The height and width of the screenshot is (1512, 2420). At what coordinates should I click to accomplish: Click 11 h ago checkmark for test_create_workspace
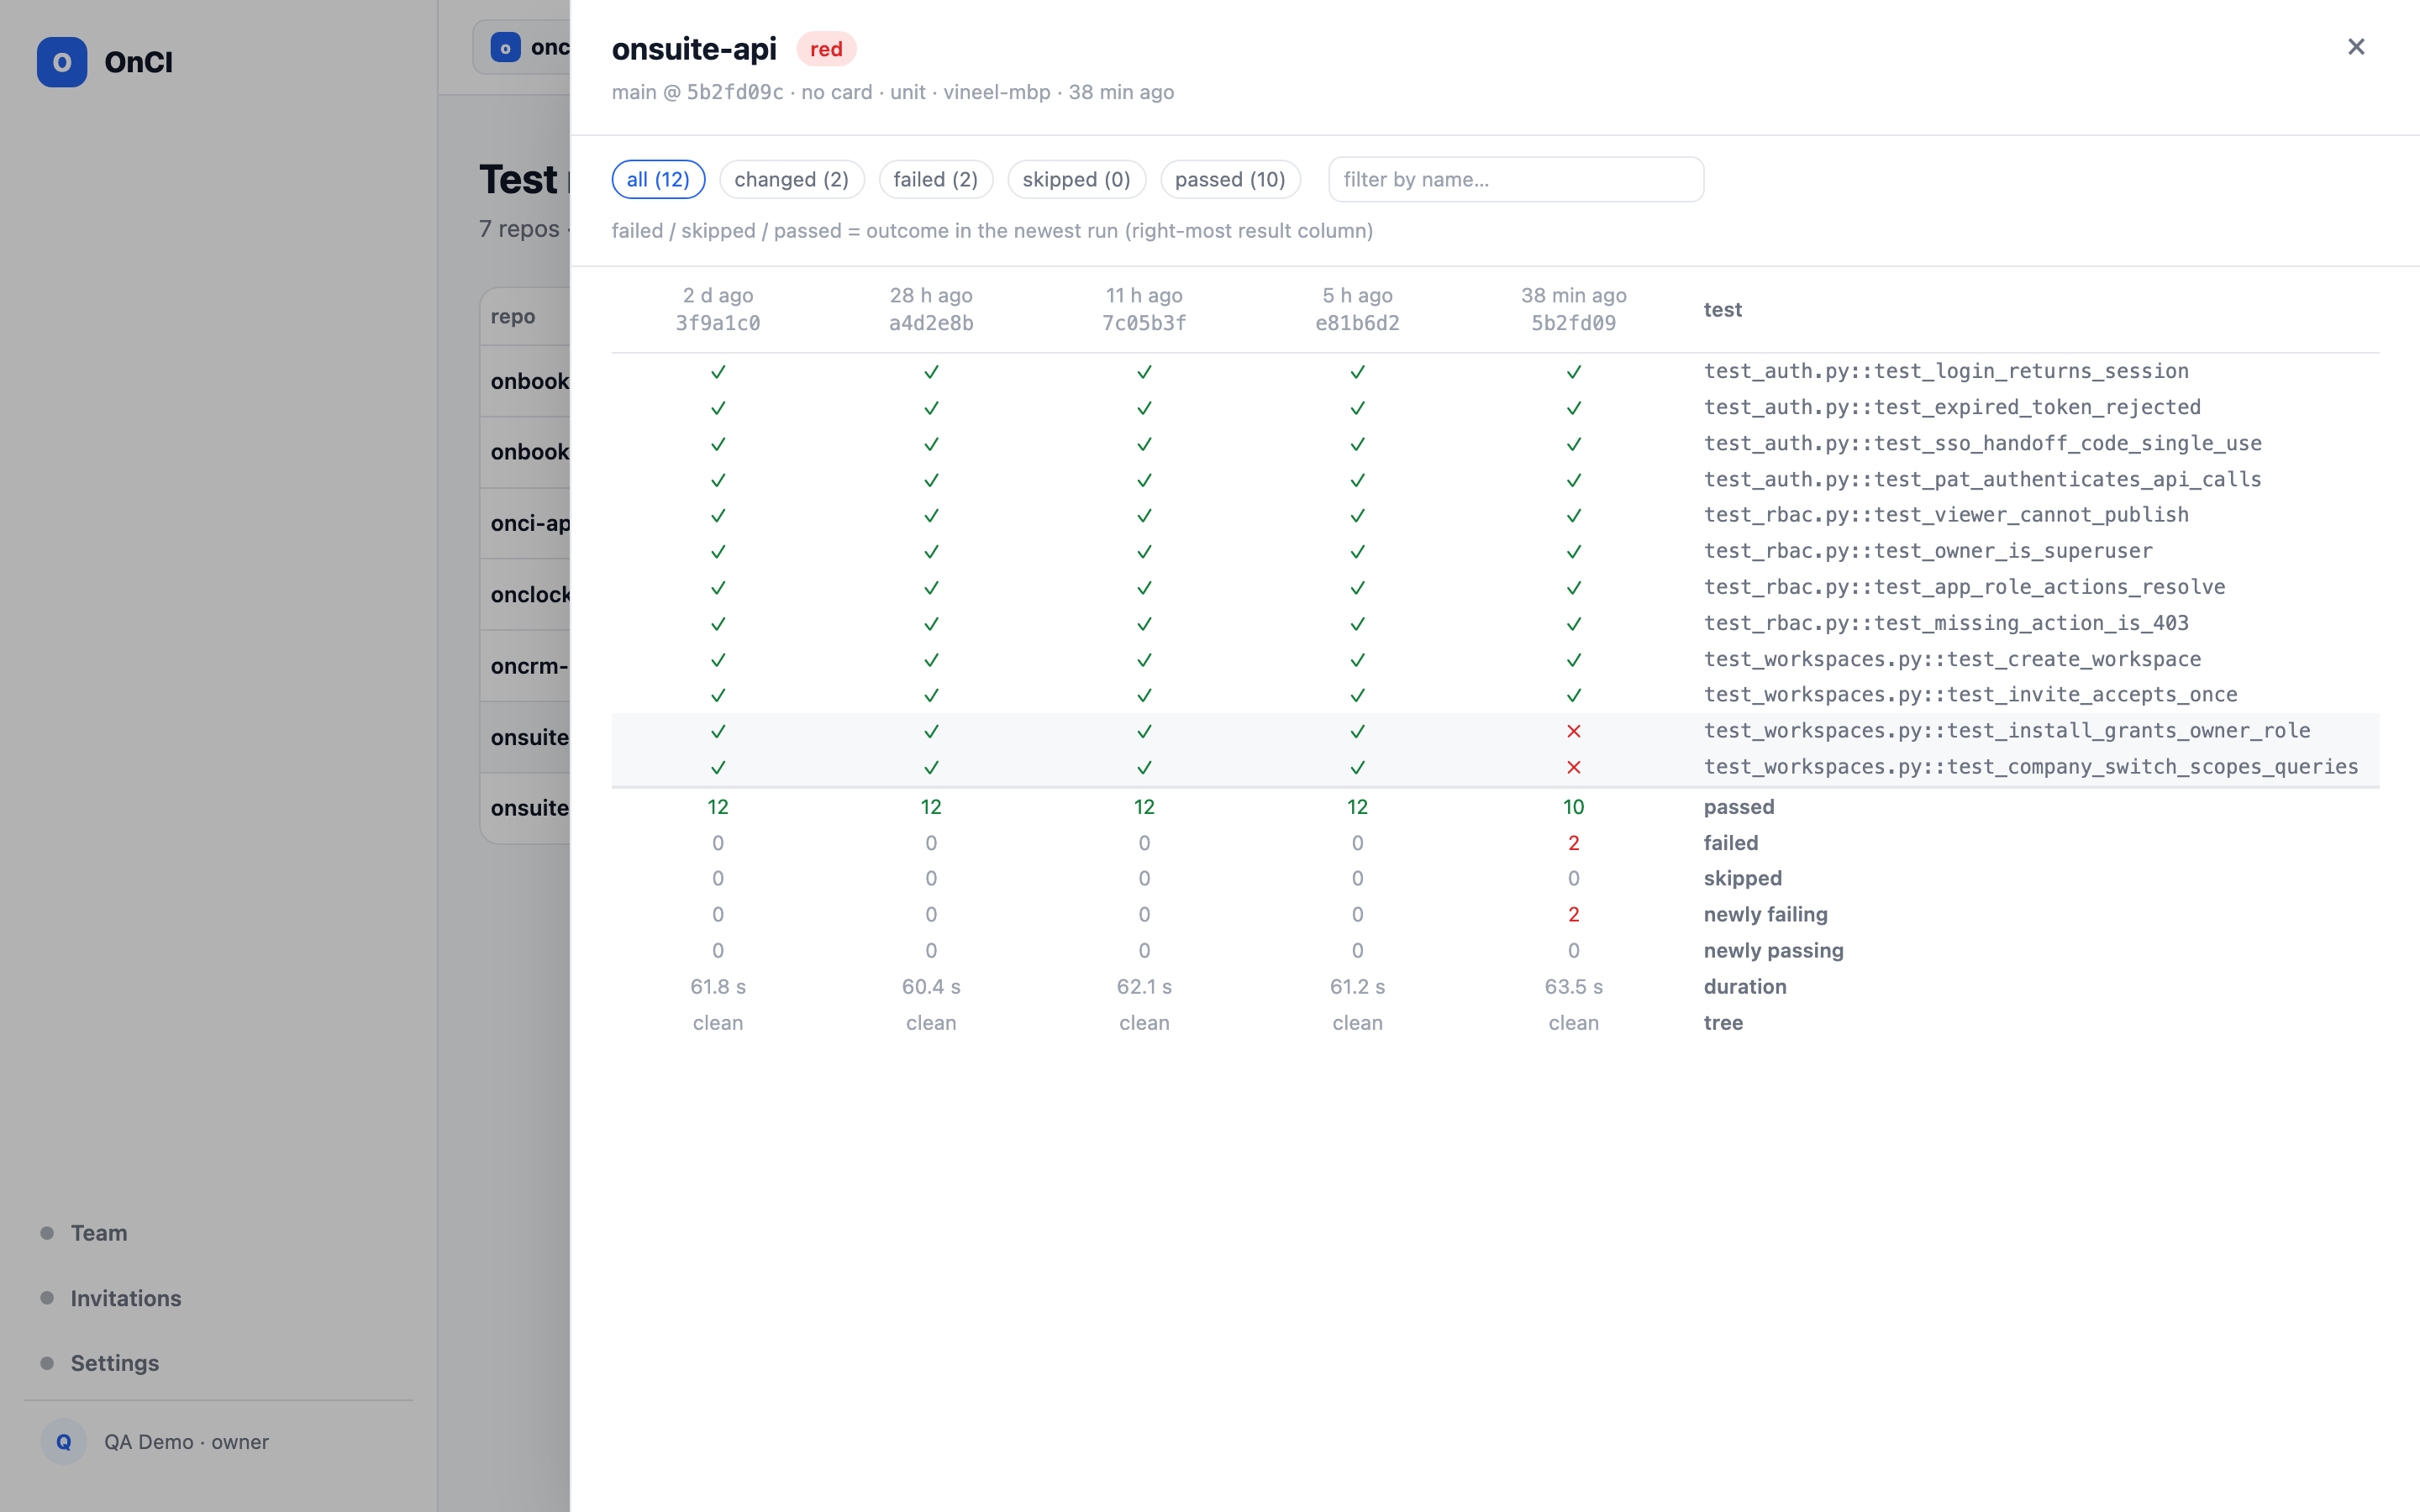click(x=1144, y=660)
